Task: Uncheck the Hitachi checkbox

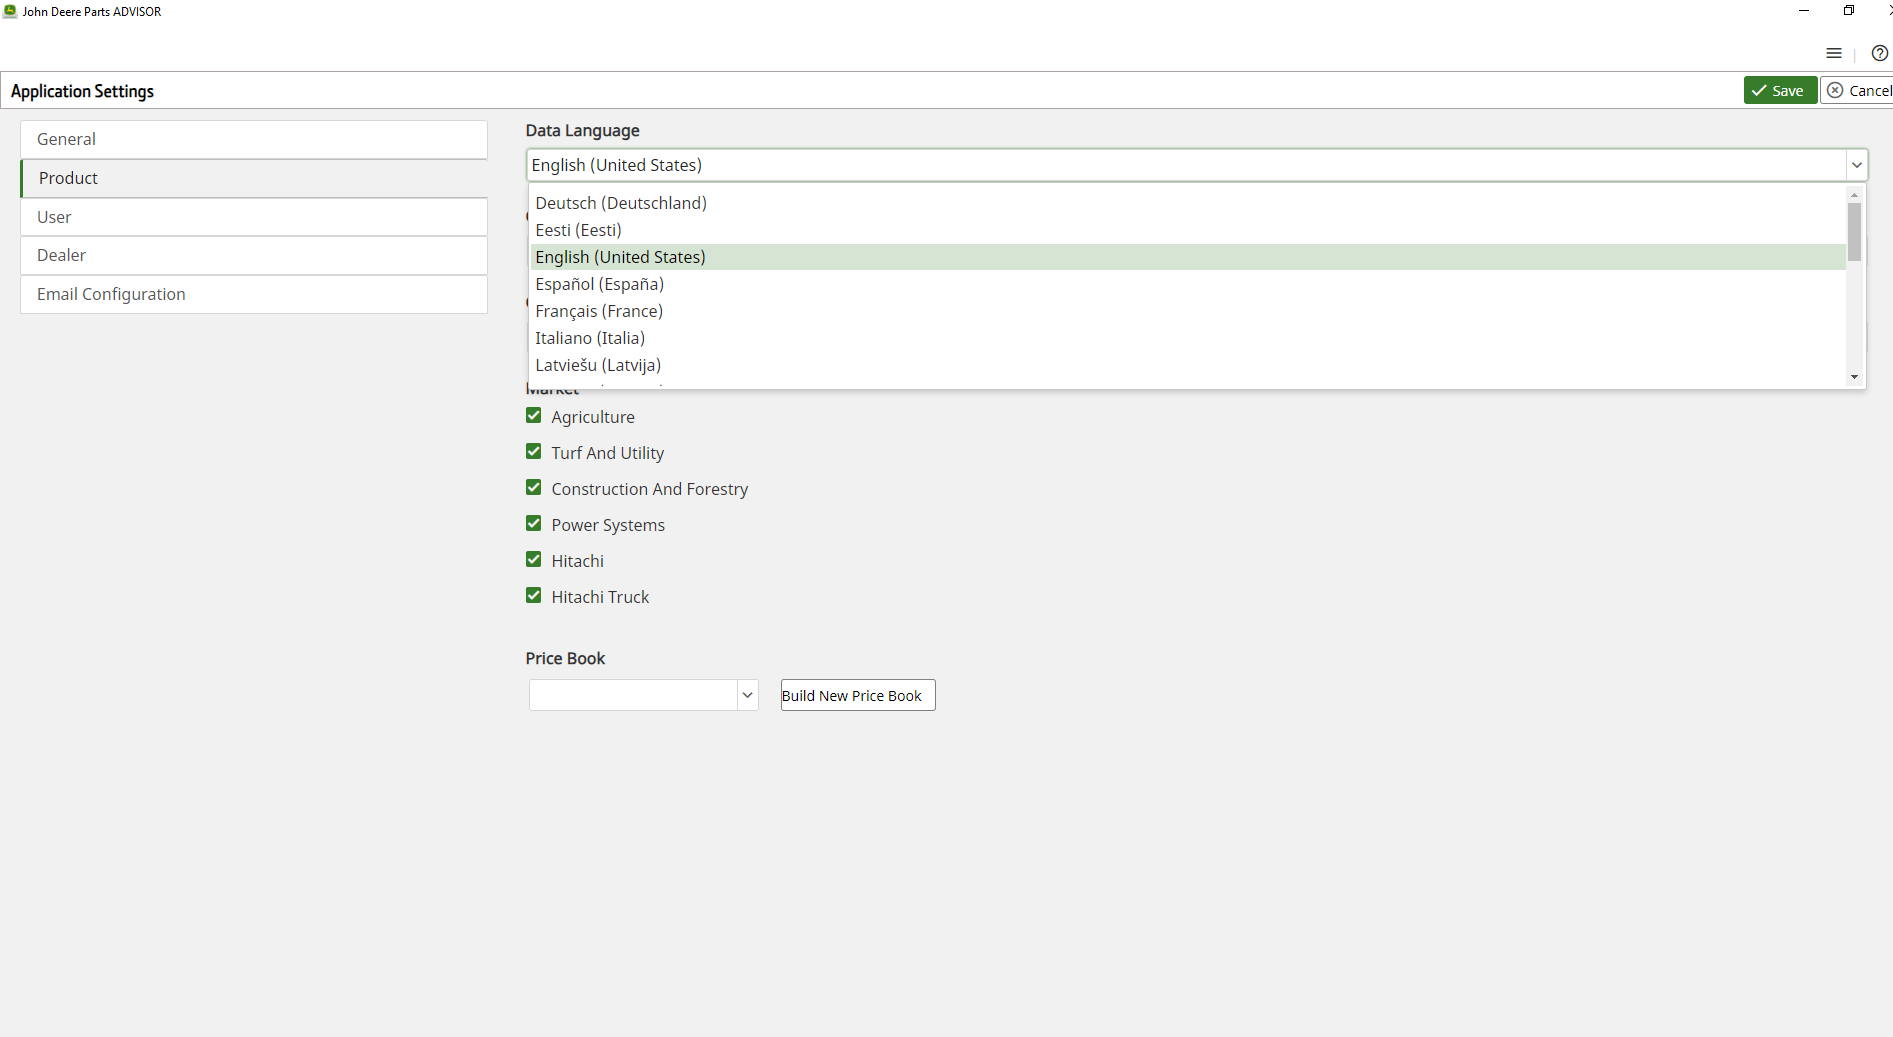Action: 534,560
